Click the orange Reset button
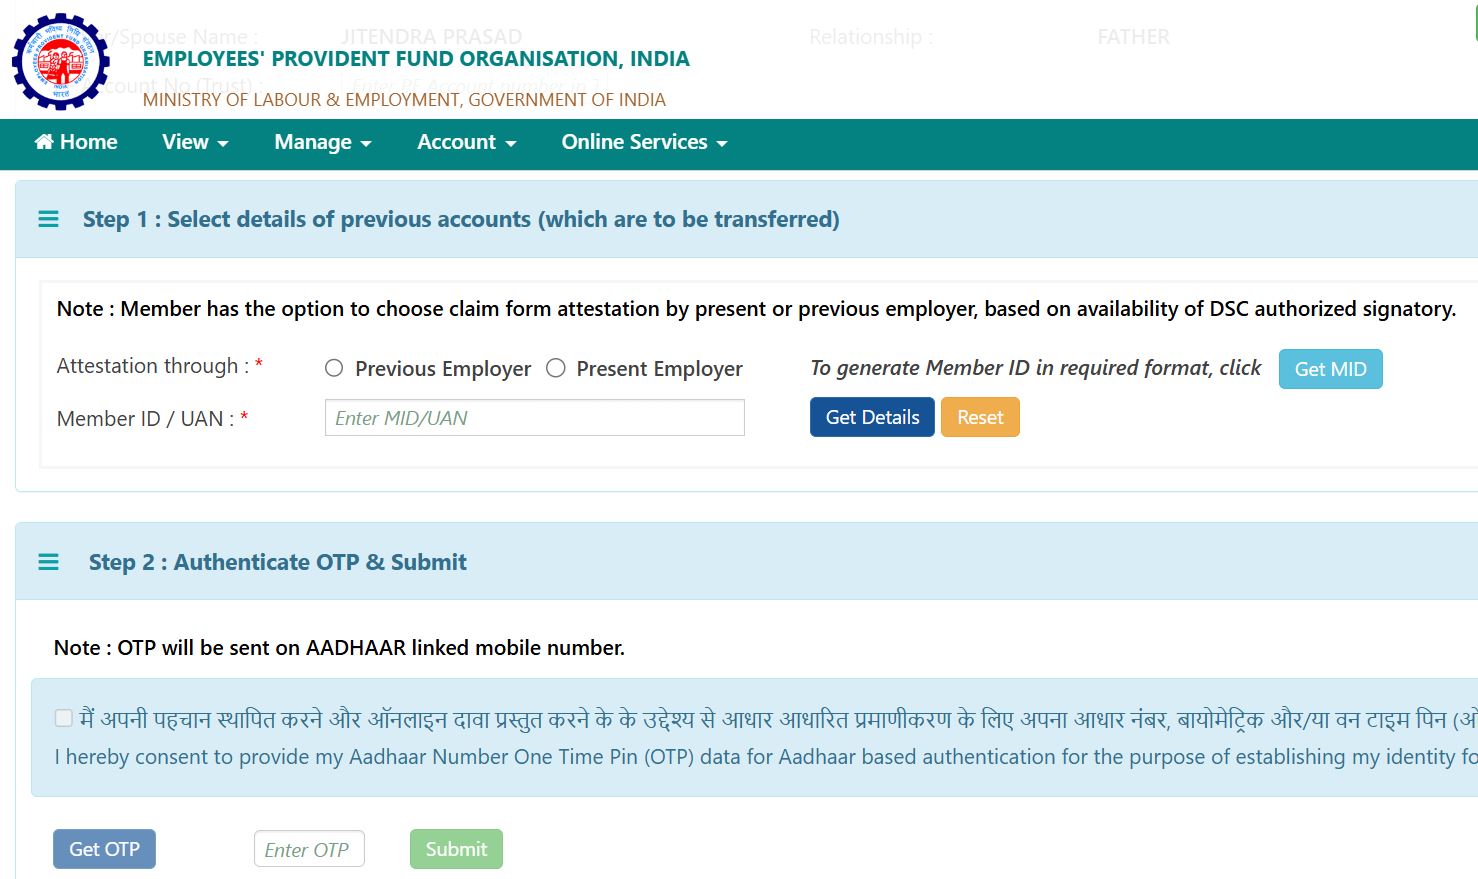 coord(980,417)
